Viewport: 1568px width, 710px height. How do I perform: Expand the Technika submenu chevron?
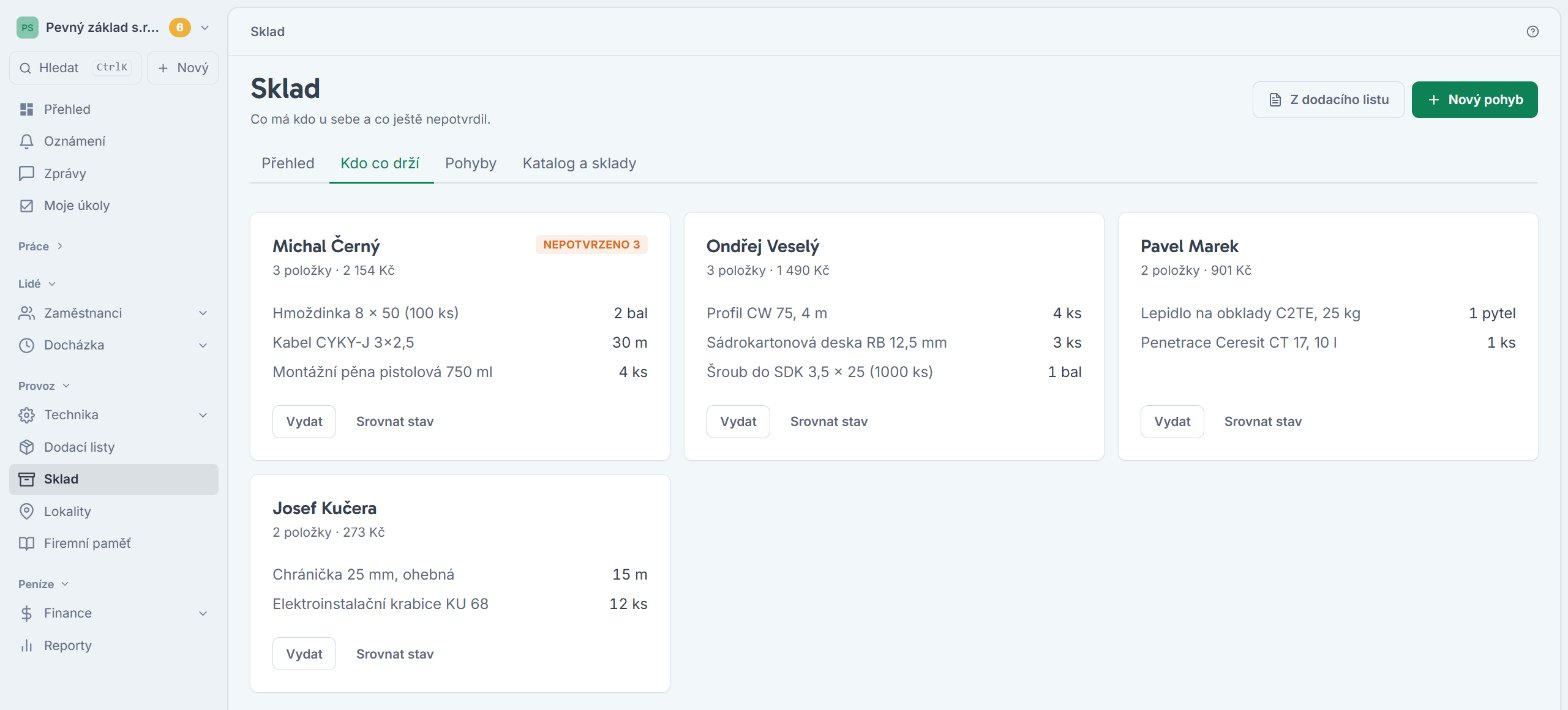click(x=203, y=415)
